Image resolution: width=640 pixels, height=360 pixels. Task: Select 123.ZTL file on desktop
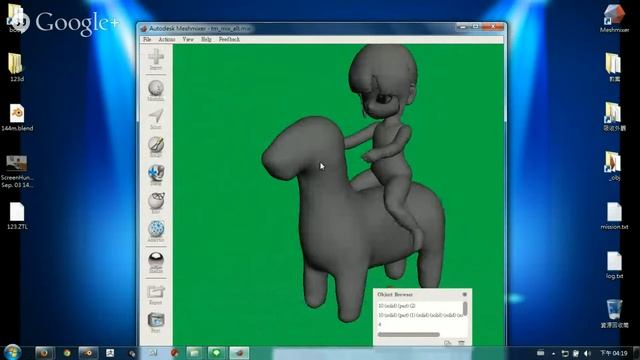point(17,216)
